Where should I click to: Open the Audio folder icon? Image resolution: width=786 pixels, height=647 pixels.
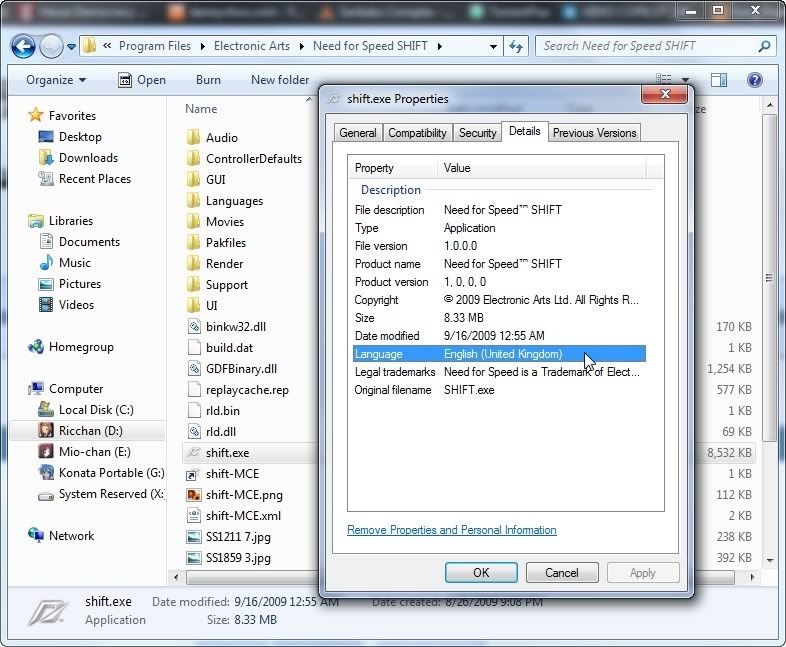194,138
